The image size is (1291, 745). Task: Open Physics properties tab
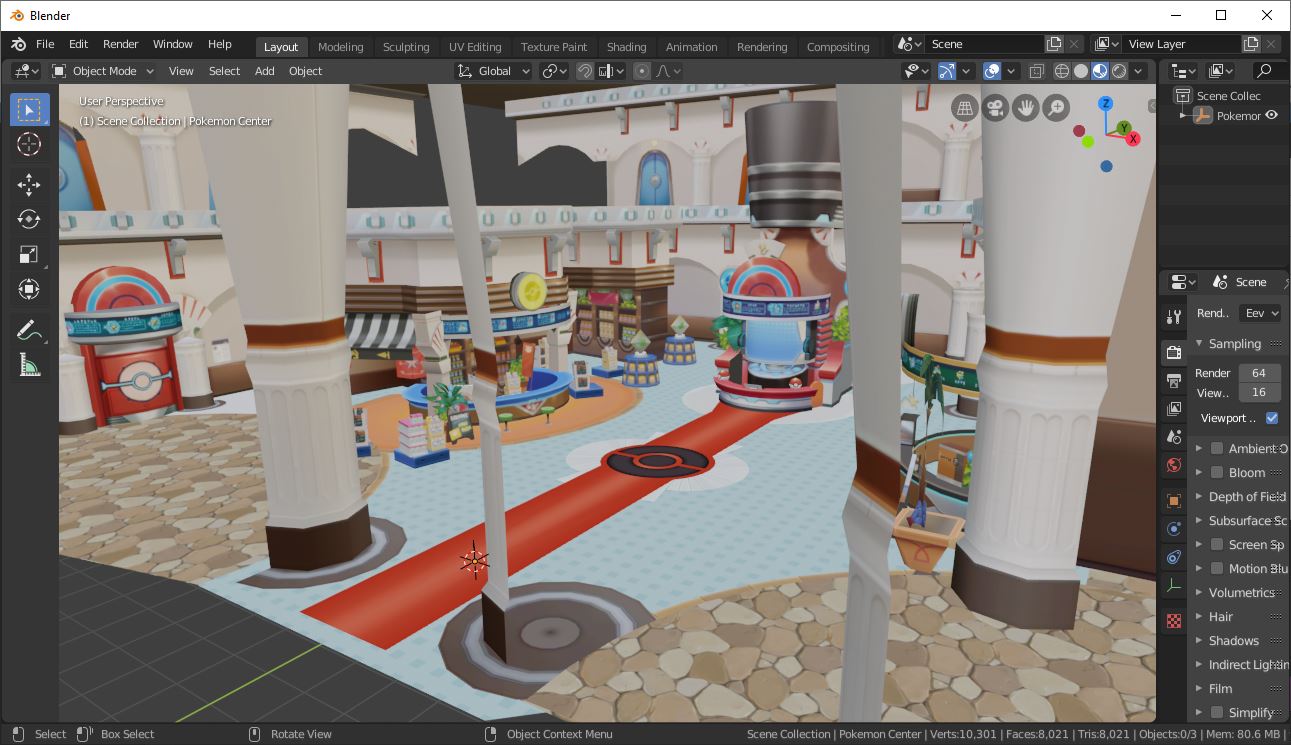pos(1174,528)
